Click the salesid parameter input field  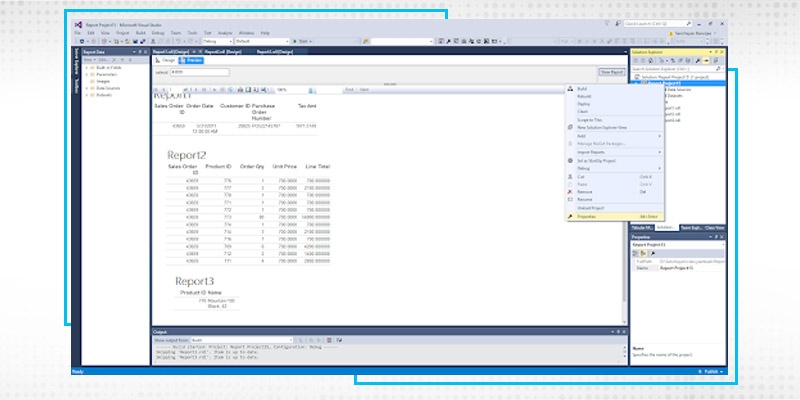point(200,72)
